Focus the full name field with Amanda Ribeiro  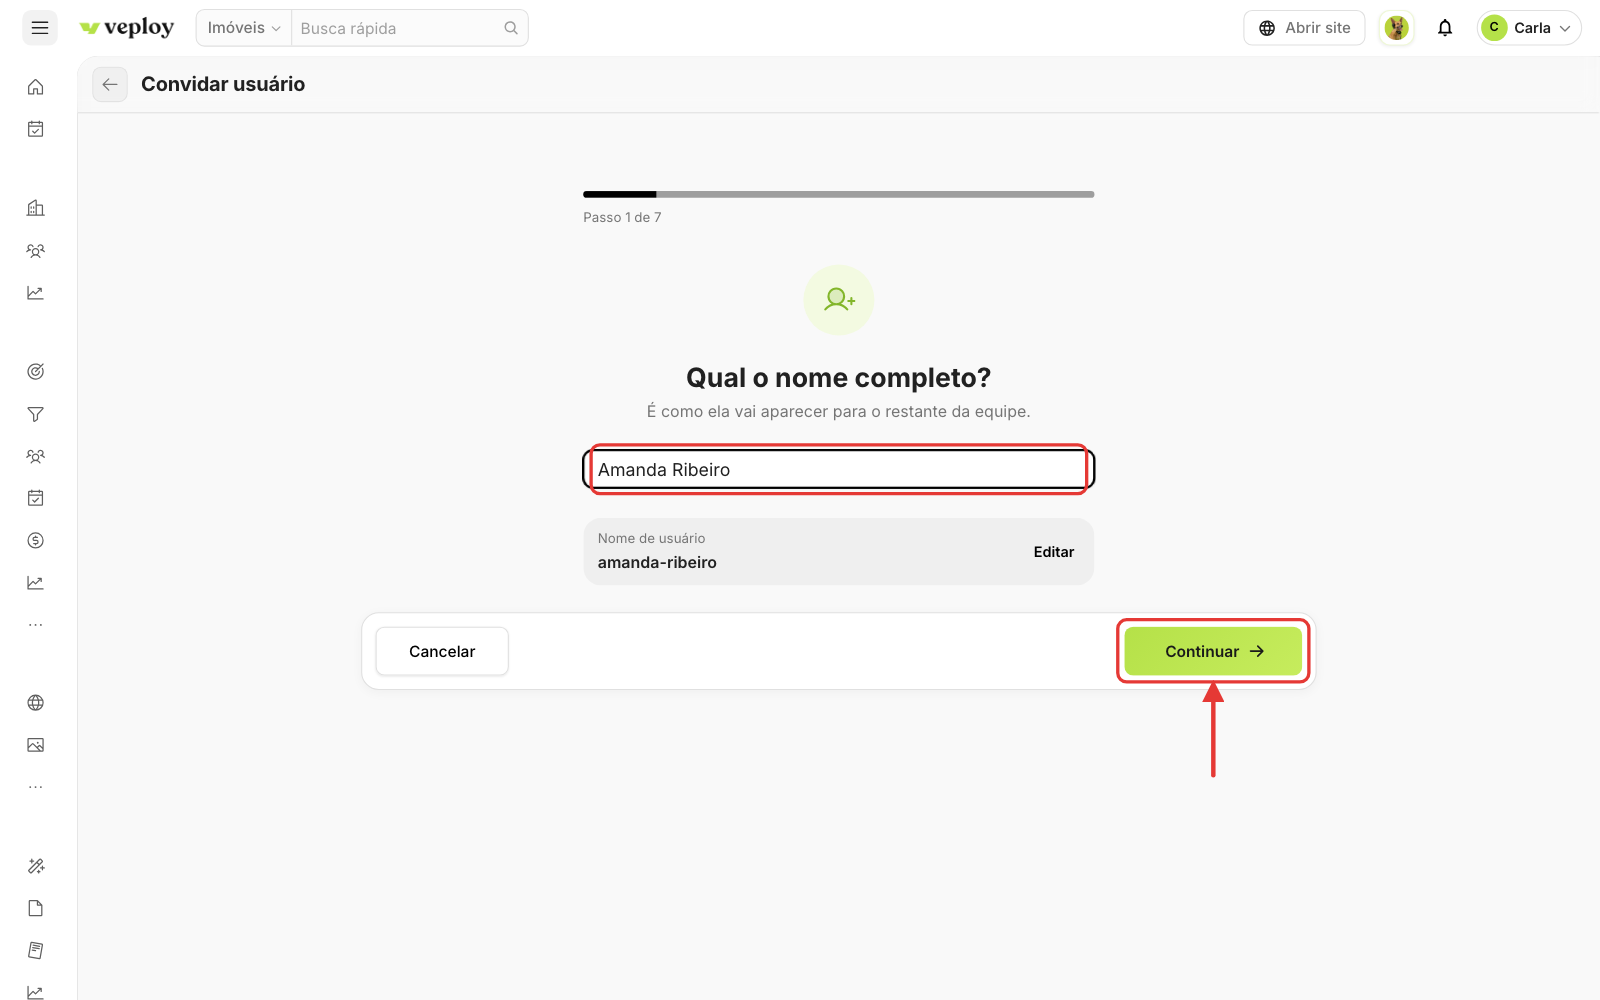(839, 470)
